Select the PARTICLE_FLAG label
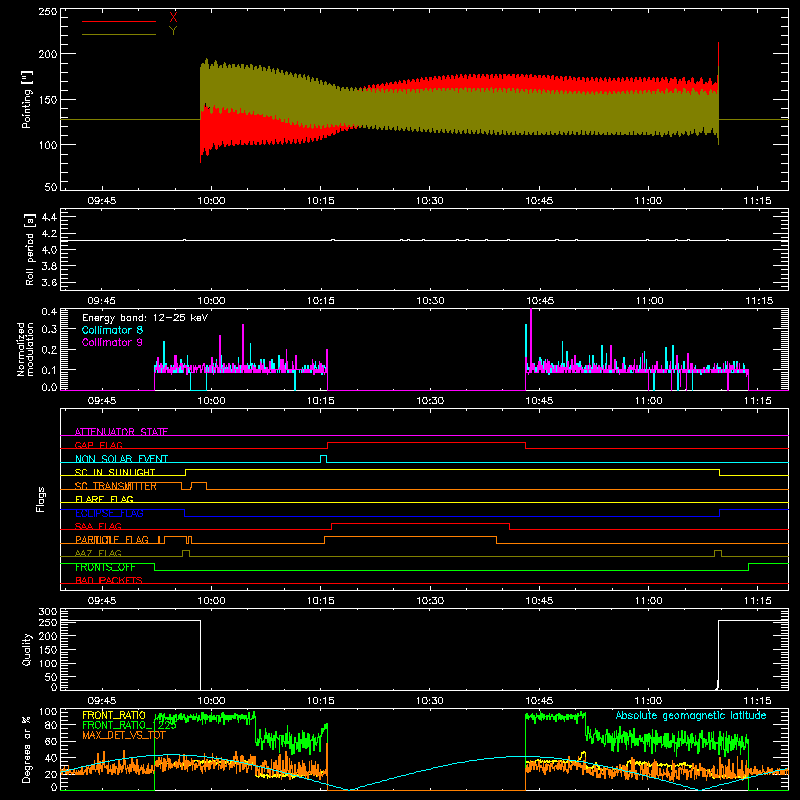This screenshot has width=800, height=800. tap(112, 540)
